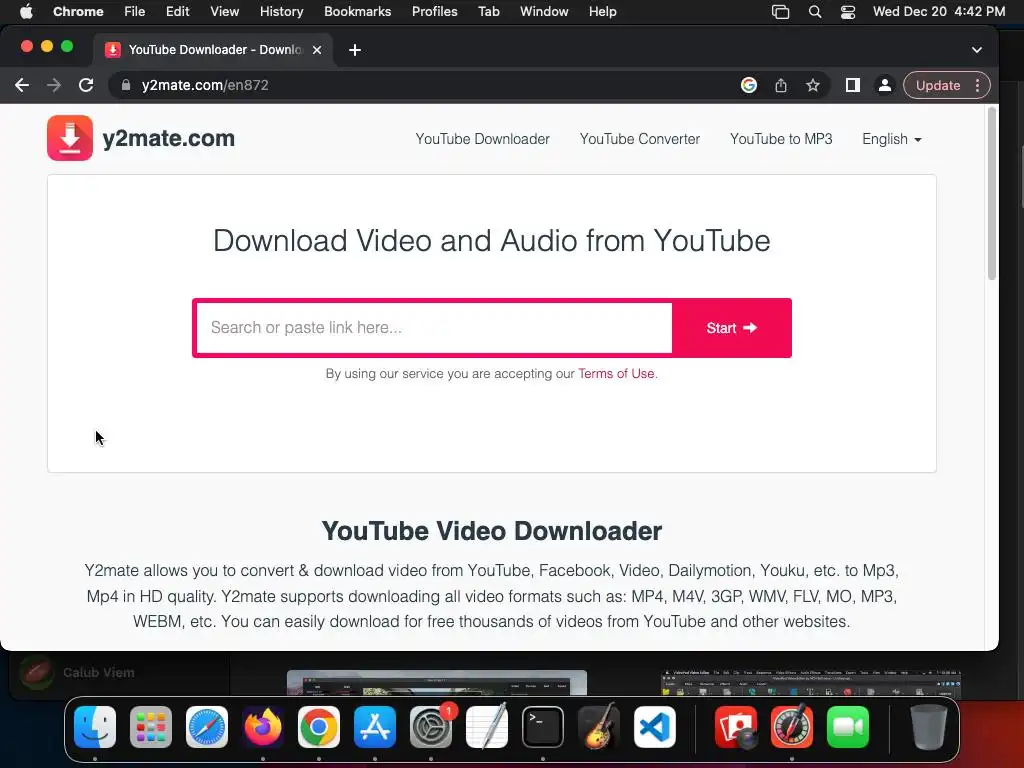Click the Google icon in address bar
The height and width of the screenshot is (768, 1024).
748,85
